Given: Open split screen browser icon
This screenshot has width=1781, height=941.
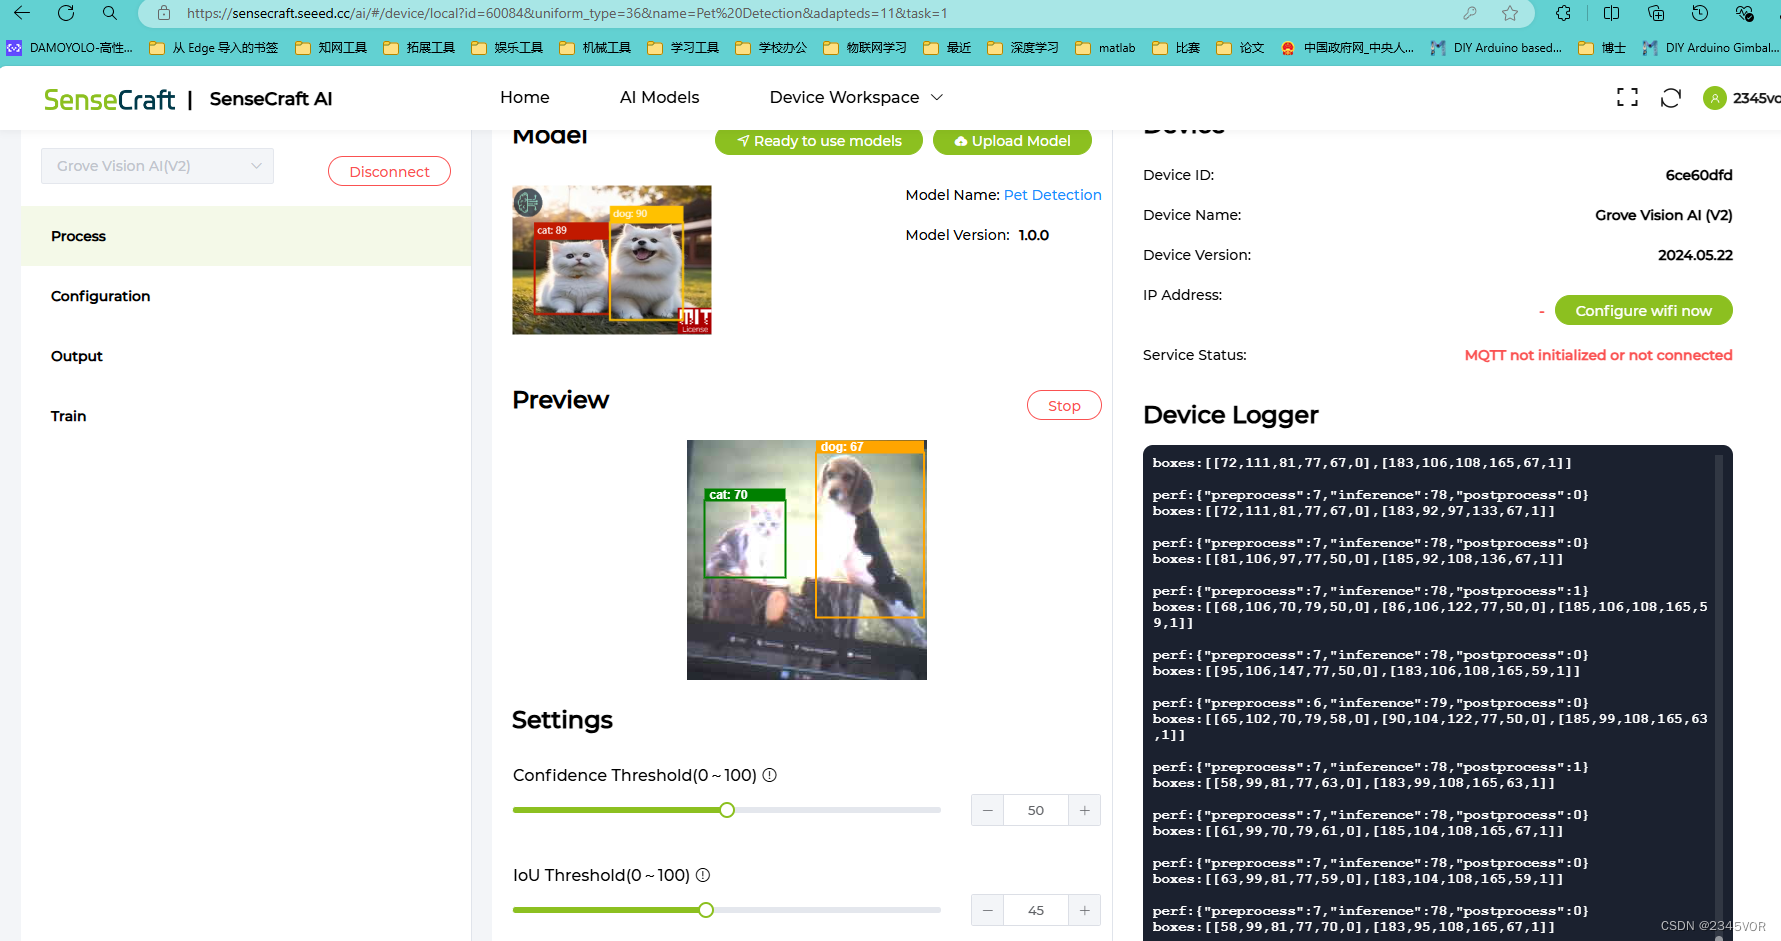Looking at the screenshot, I should pos(1611,13).
